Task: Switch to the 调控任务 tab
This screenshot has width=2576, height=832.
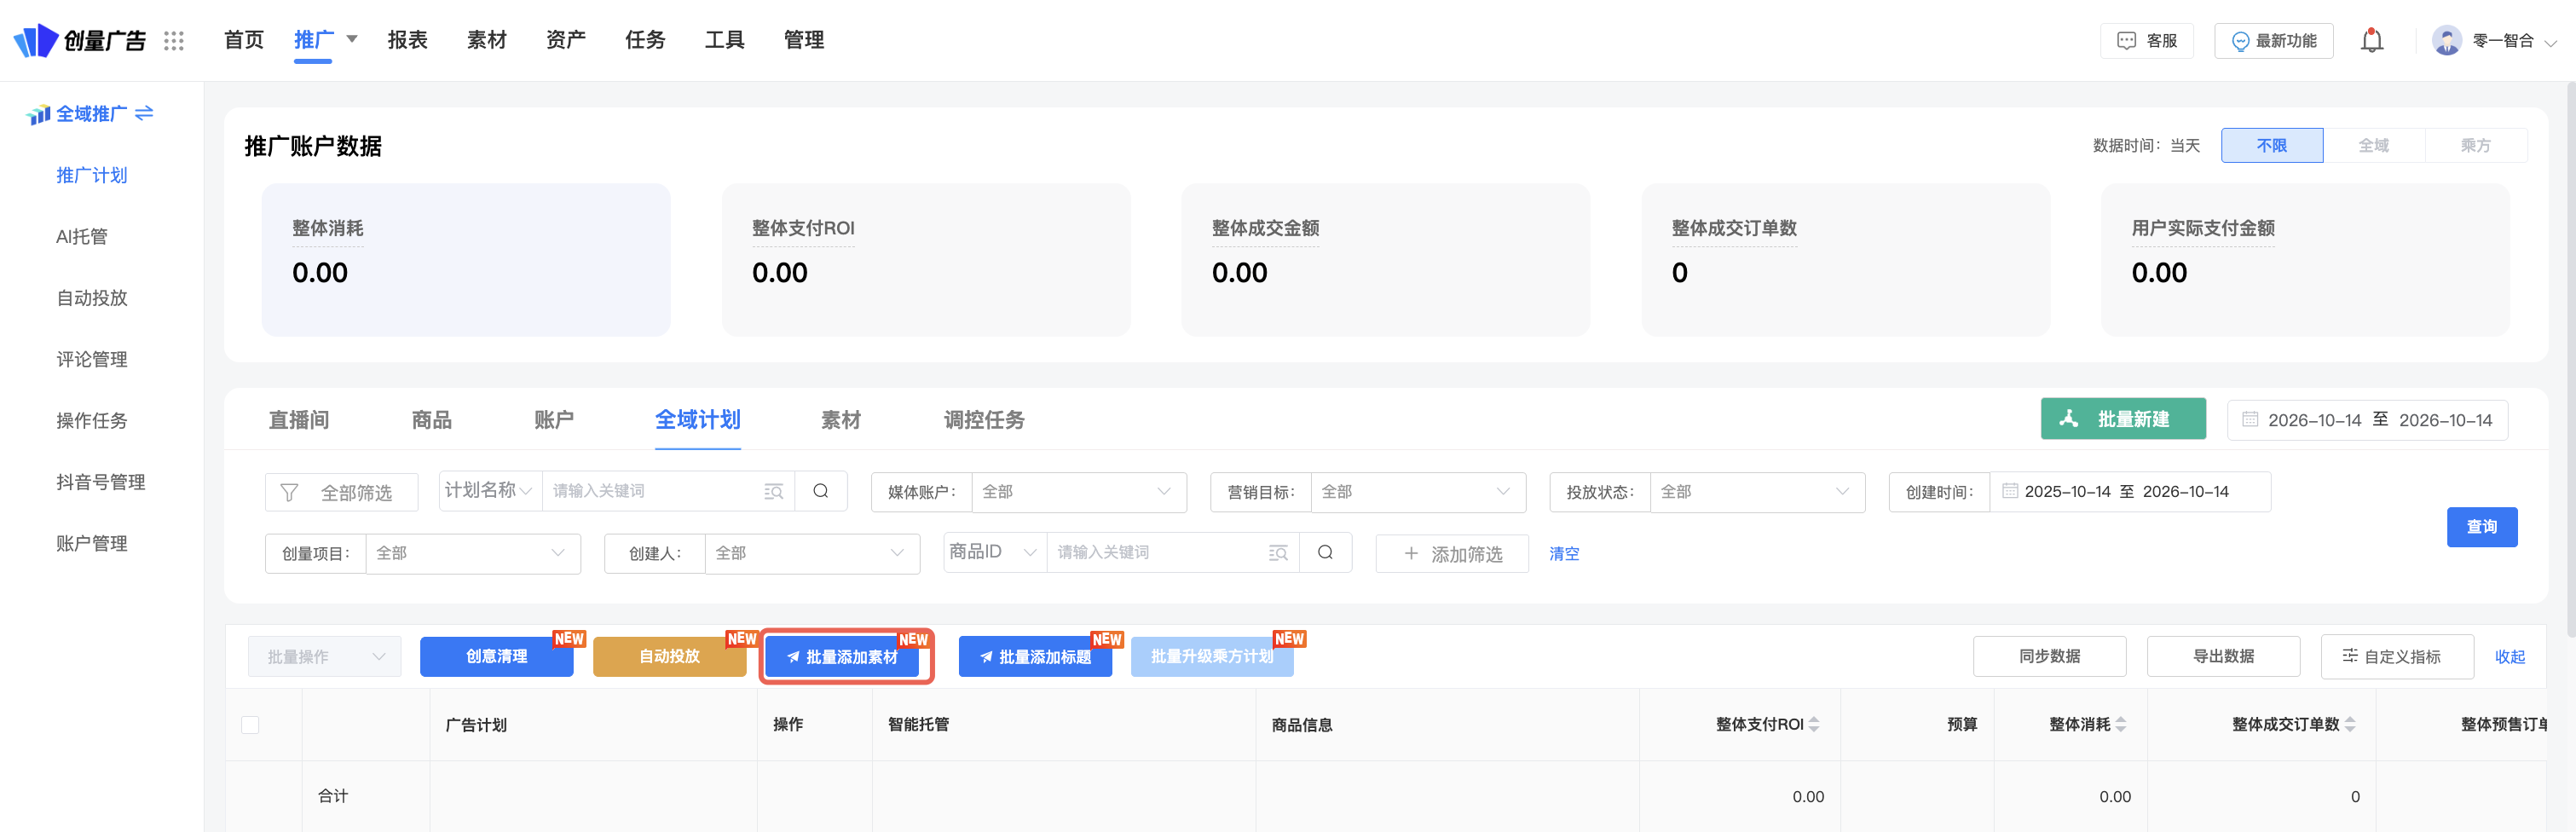Action: pos(984,419)
